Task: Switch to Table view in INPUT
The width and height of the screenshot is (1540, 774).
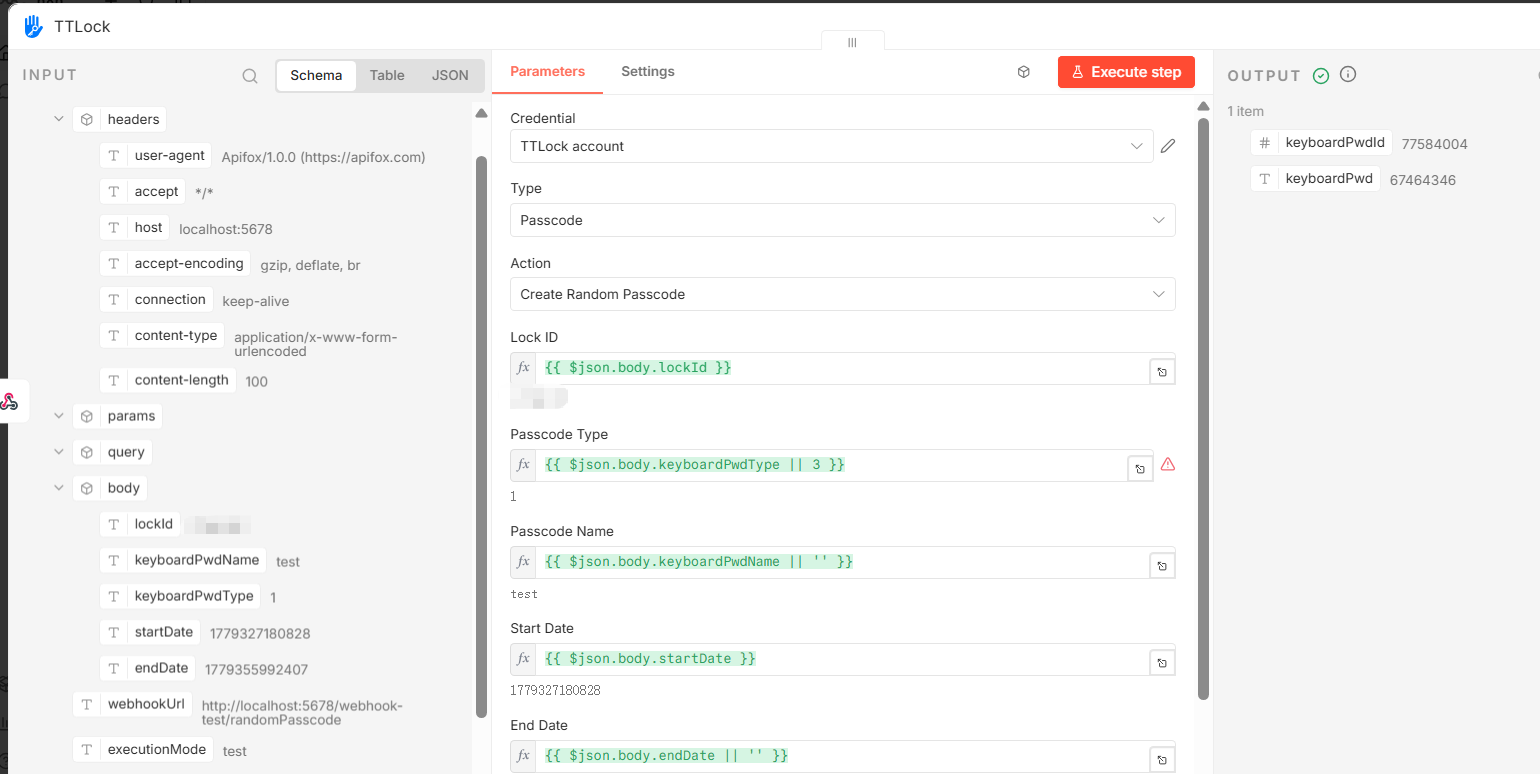Action: point(387,76)
